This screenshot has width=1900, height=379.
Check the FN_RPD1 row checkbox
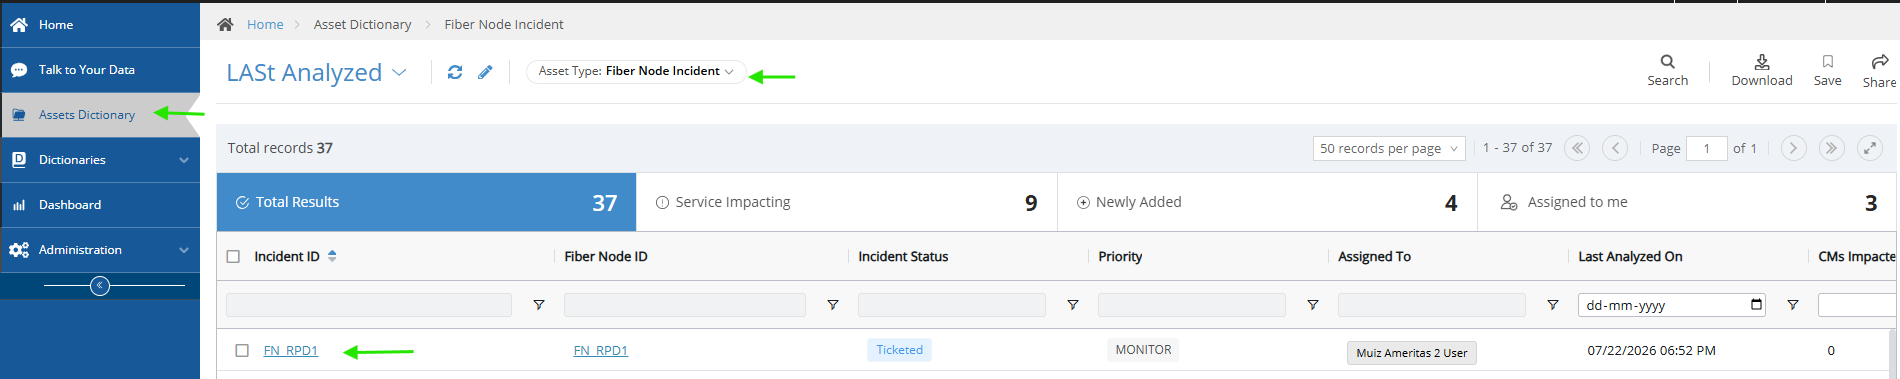pos(242,351)
